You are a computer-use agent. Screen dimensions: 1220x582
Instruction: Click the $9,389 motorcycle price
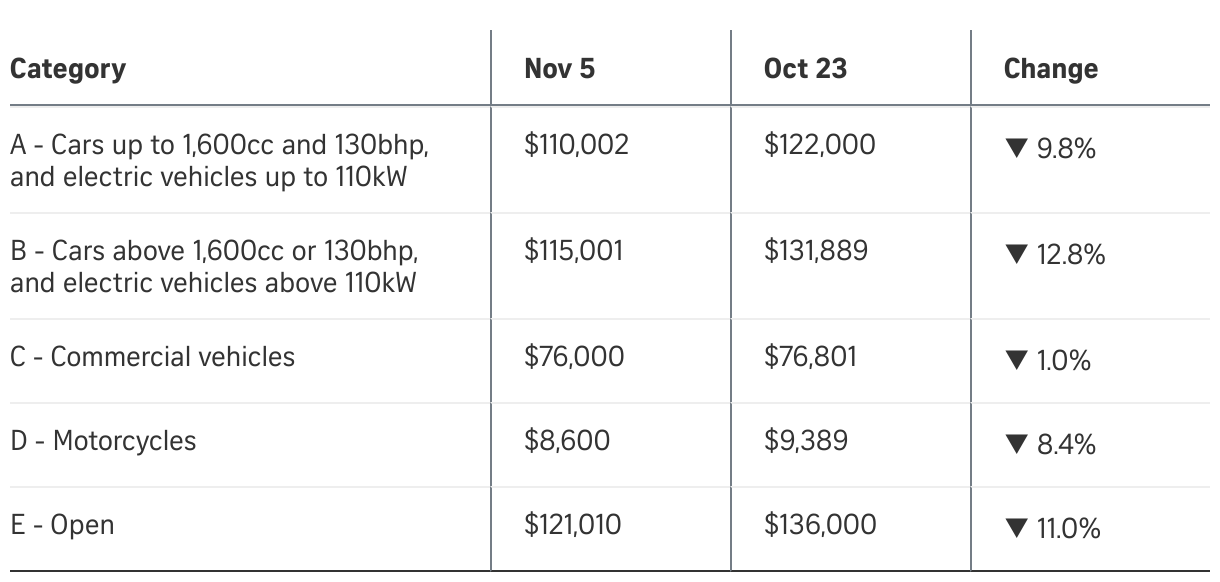pos(806,441)
